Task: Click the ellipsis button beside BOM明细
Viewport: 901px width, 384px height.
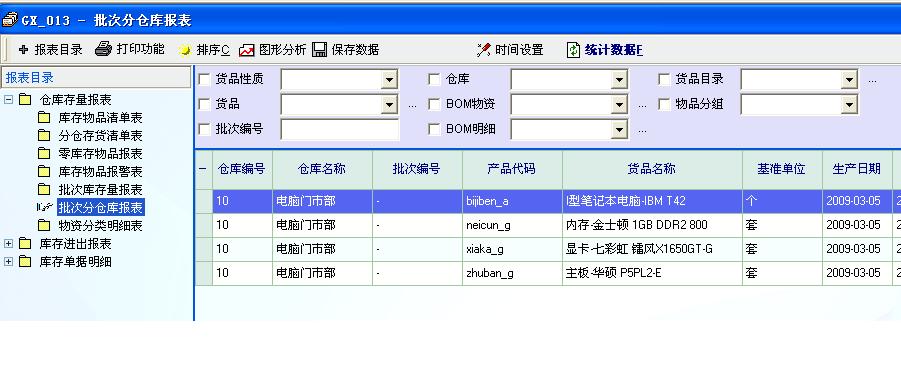Action: [642, 131]
